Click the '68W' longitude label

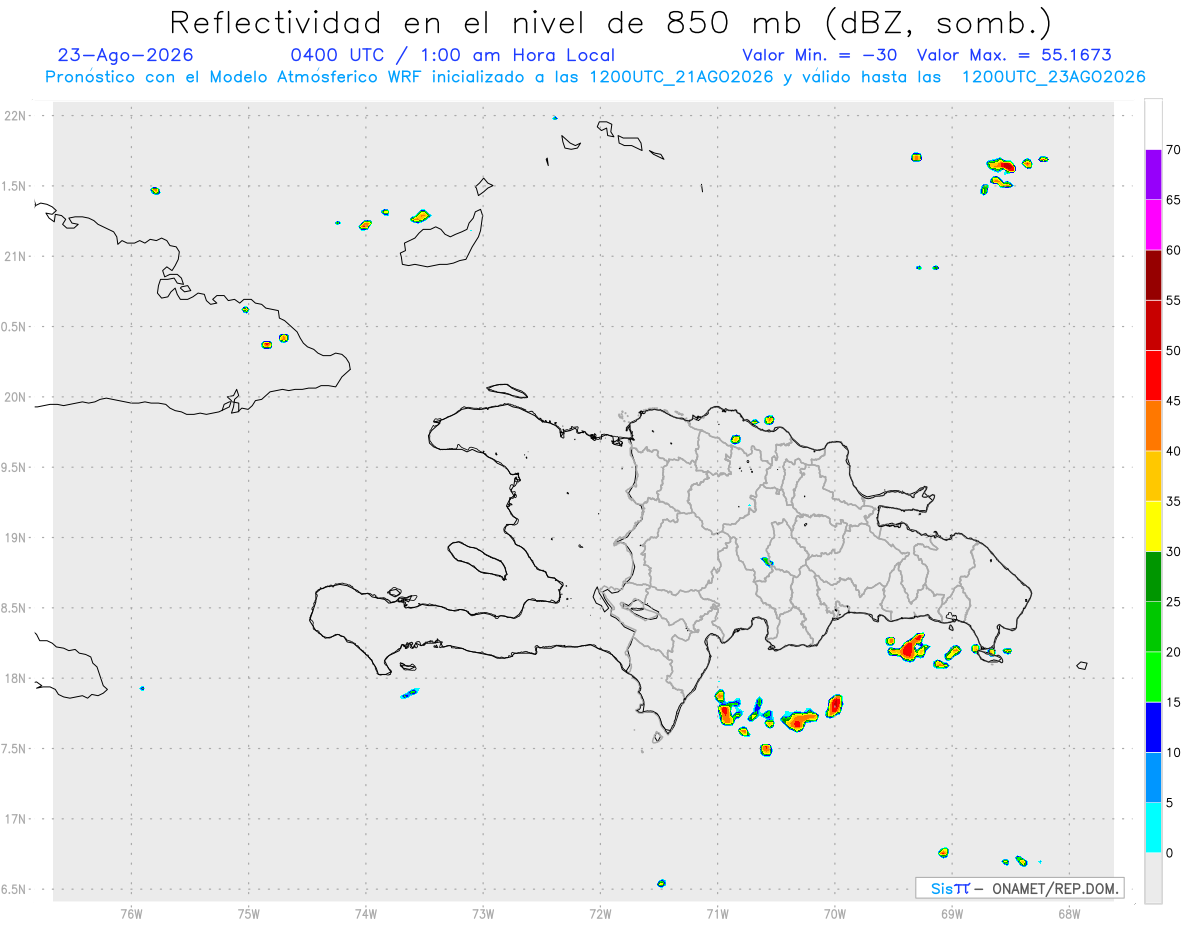(1069, 914)
